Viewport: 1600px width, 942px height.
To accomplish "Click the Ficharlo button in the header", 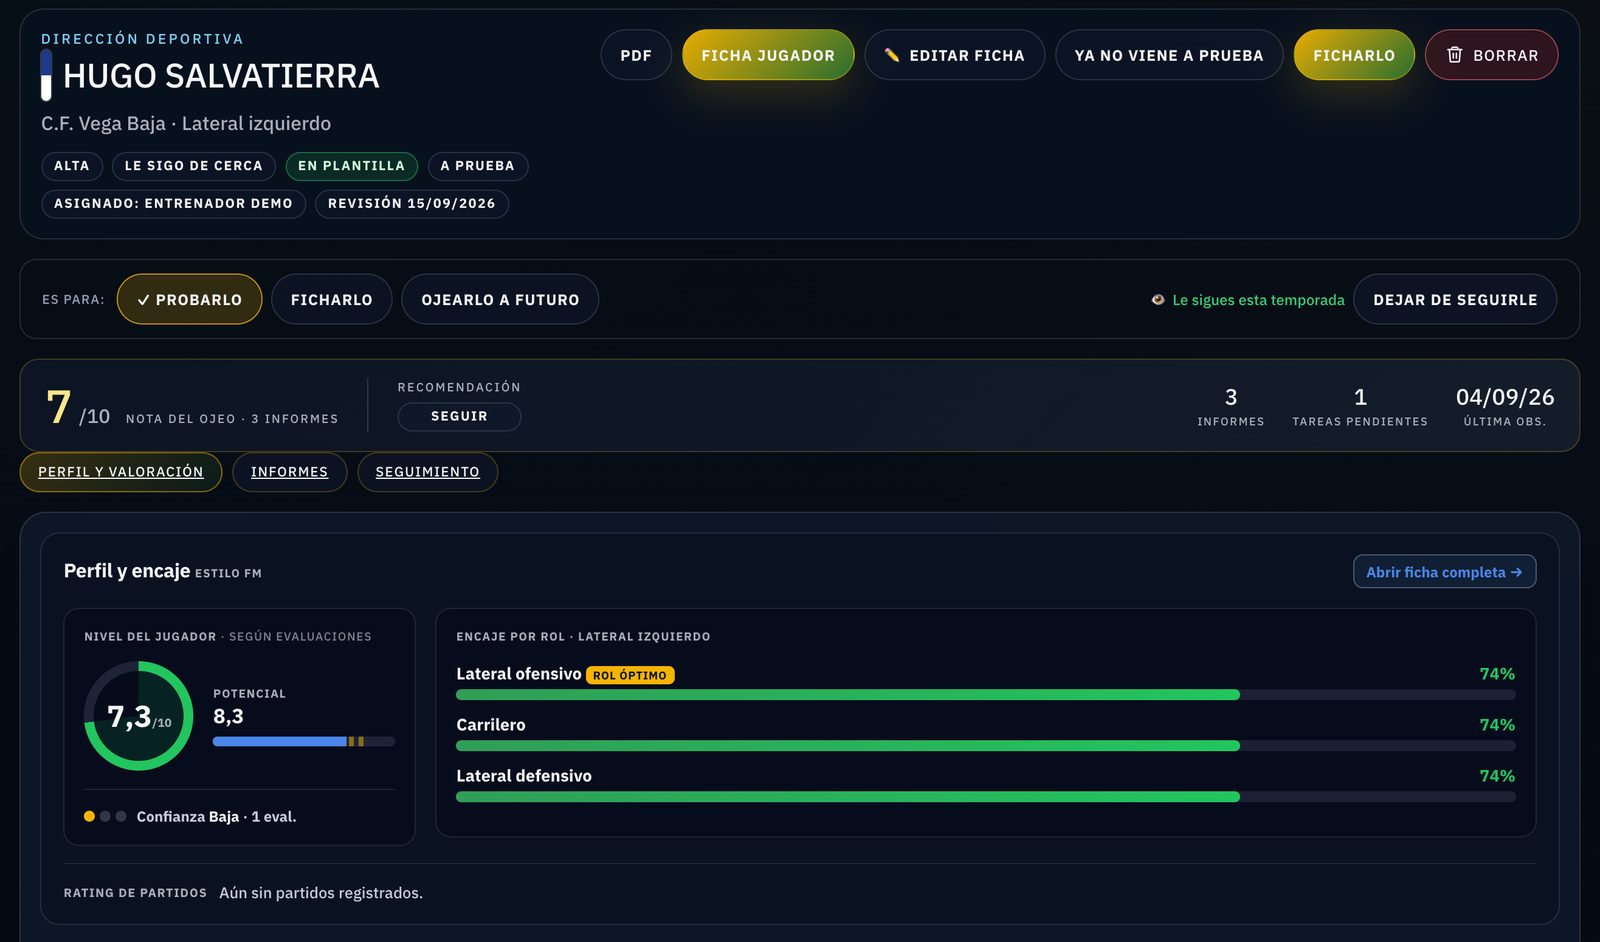I will click(1354, 55).
